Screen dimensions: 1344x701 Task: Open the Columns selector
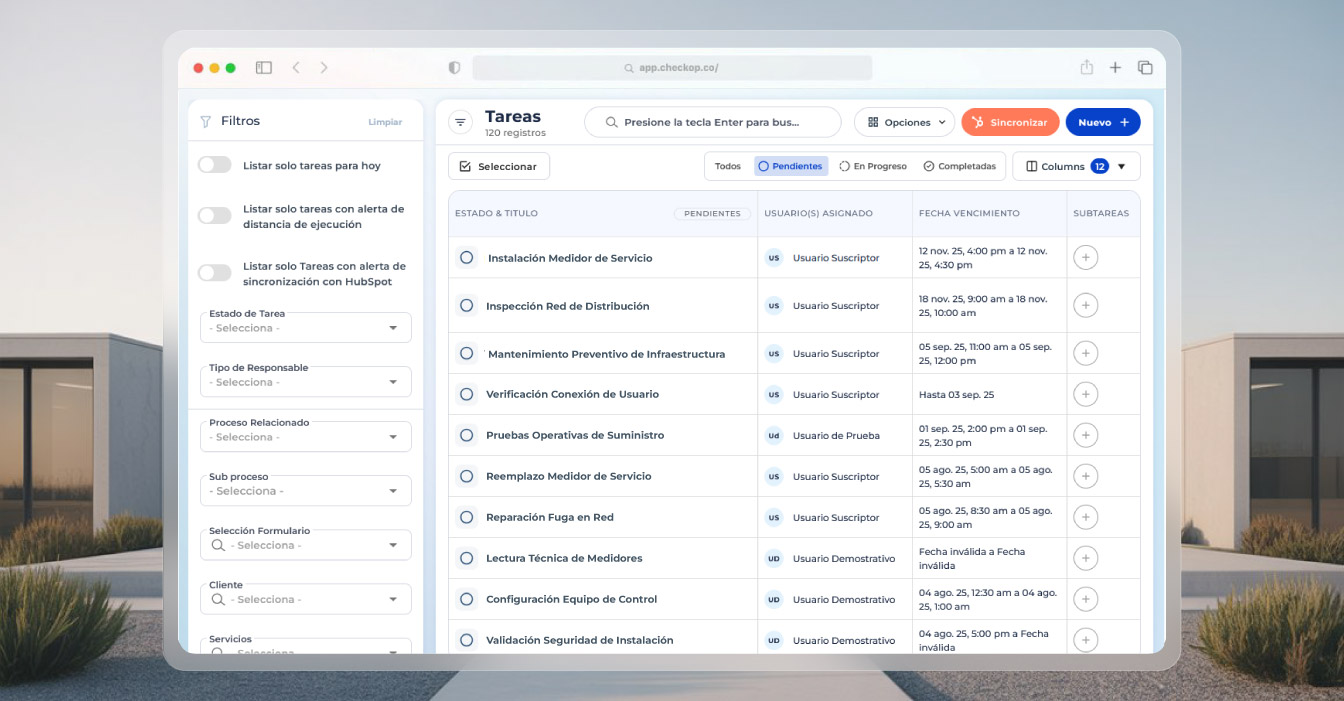point(1076,166)
